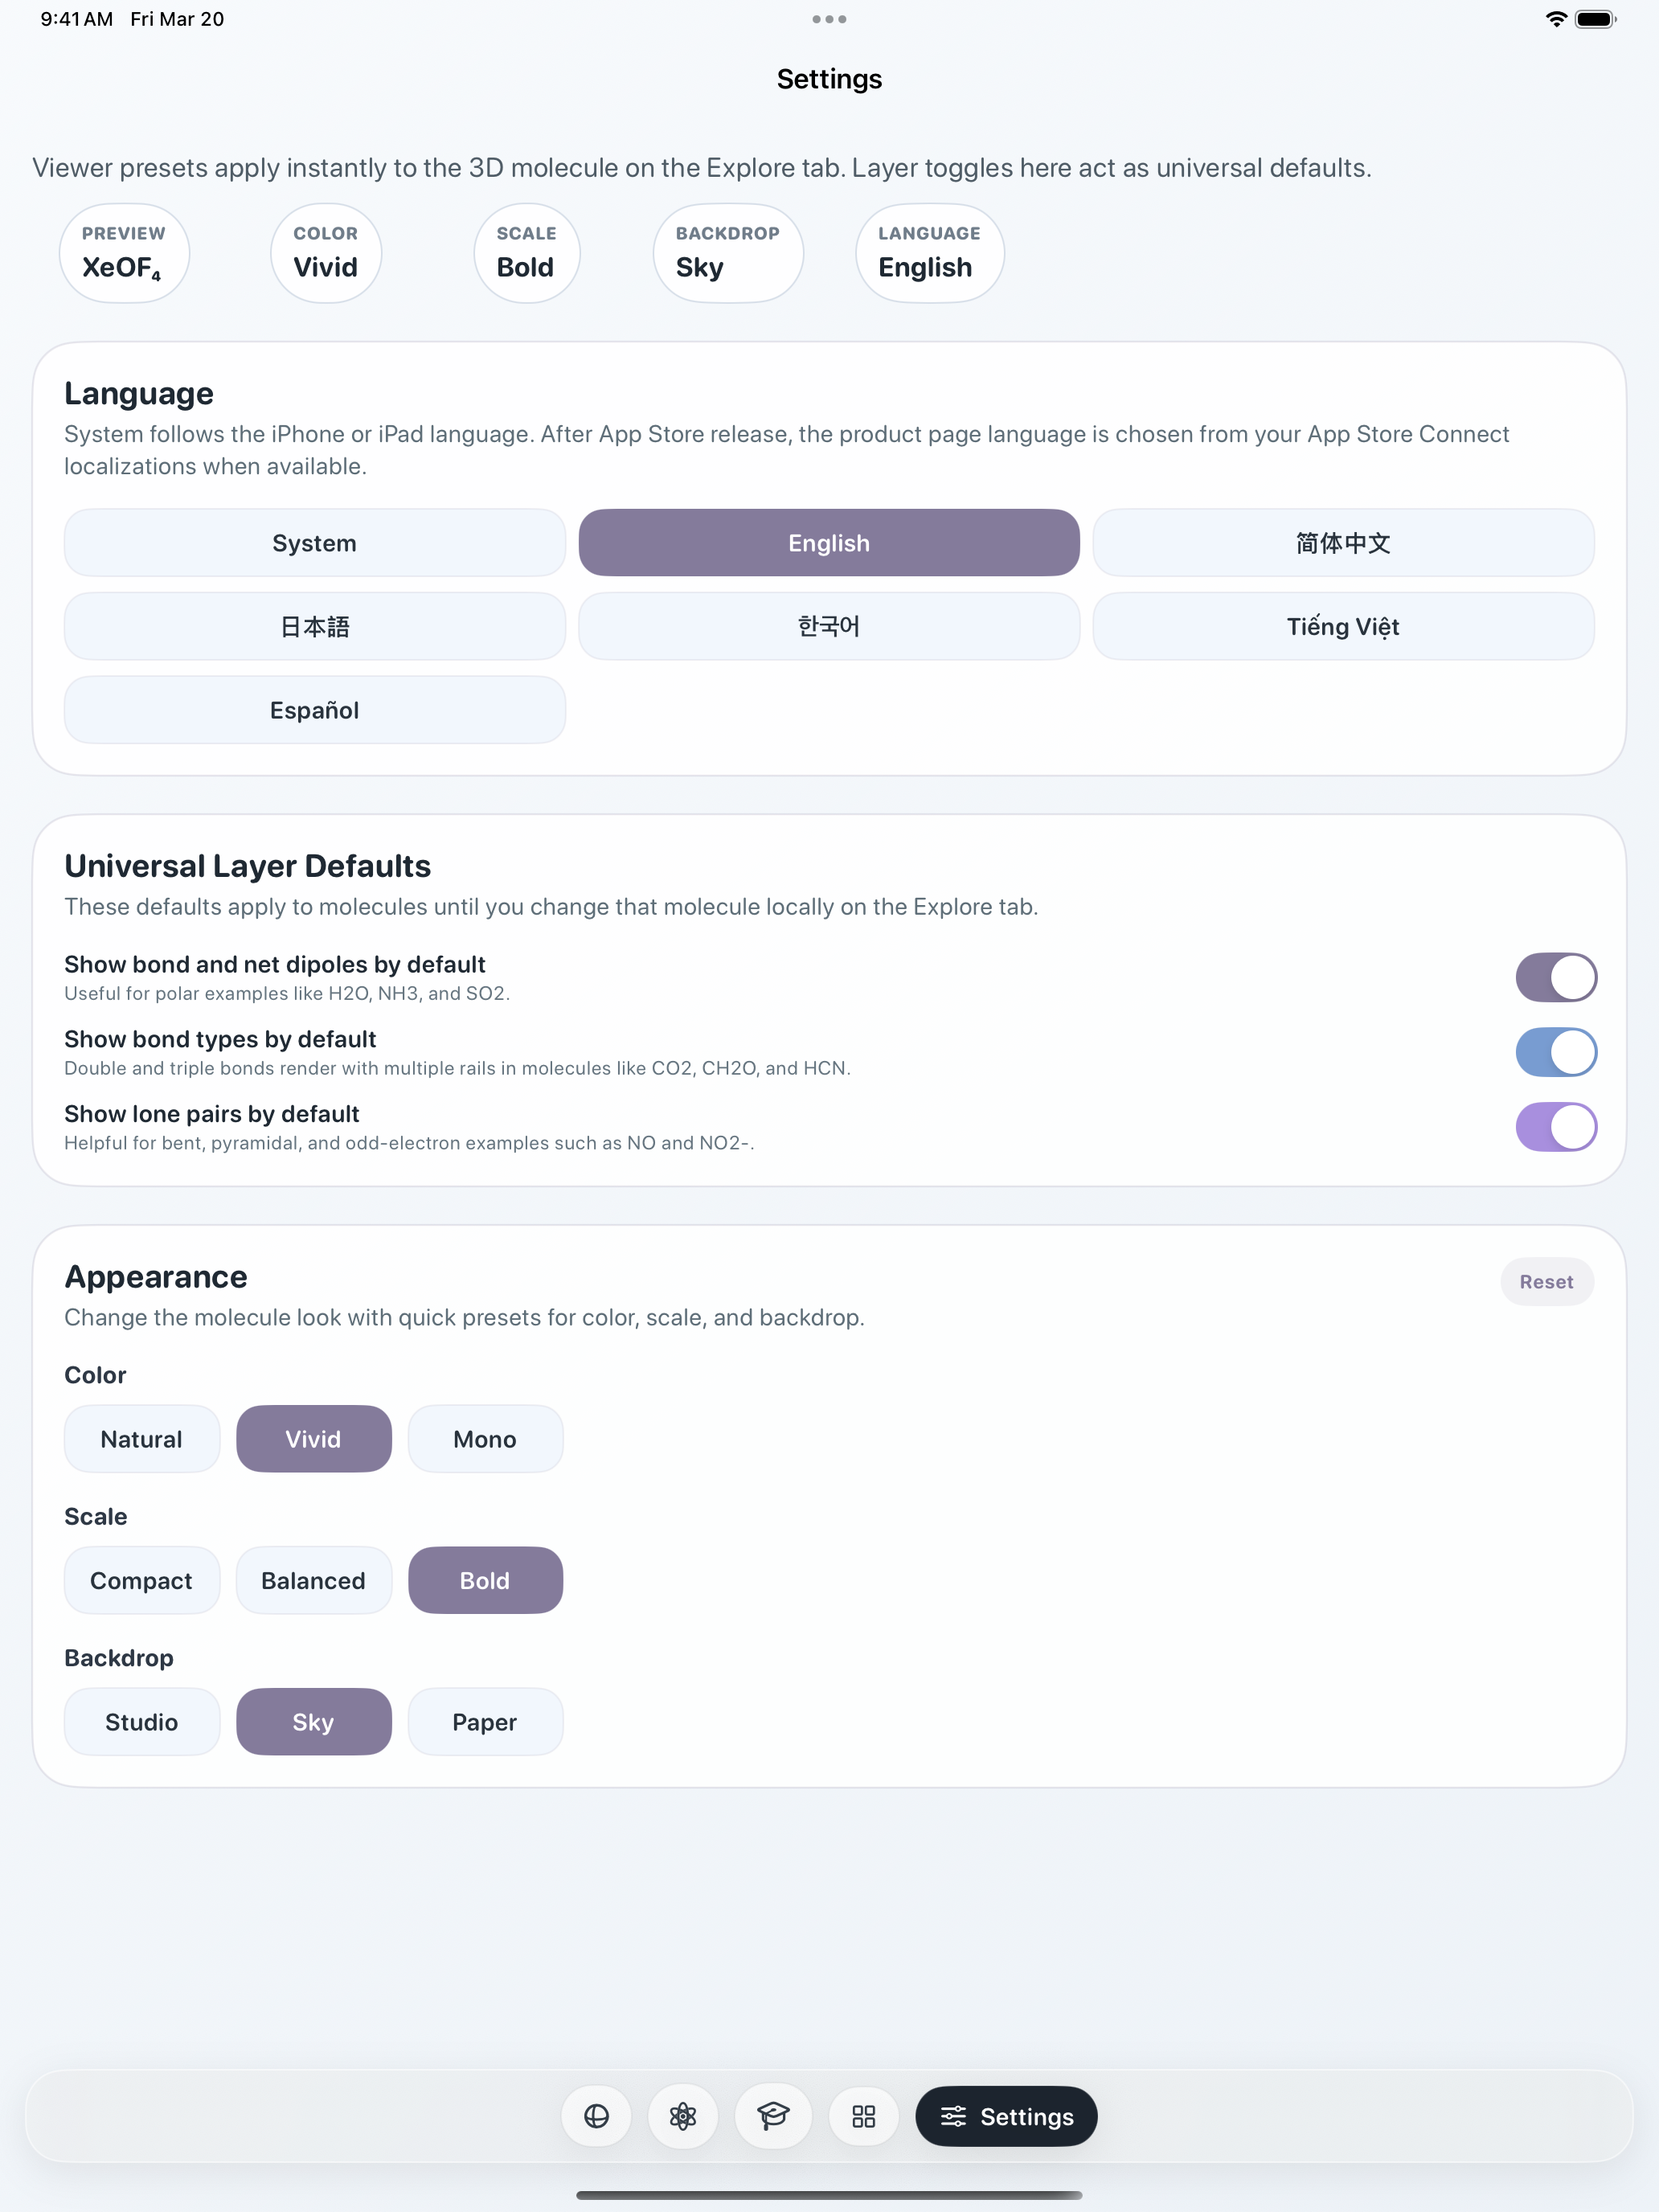Select Tiếng Việt language
This screenshot has height=2212, width=1659.
[1343, 626]
